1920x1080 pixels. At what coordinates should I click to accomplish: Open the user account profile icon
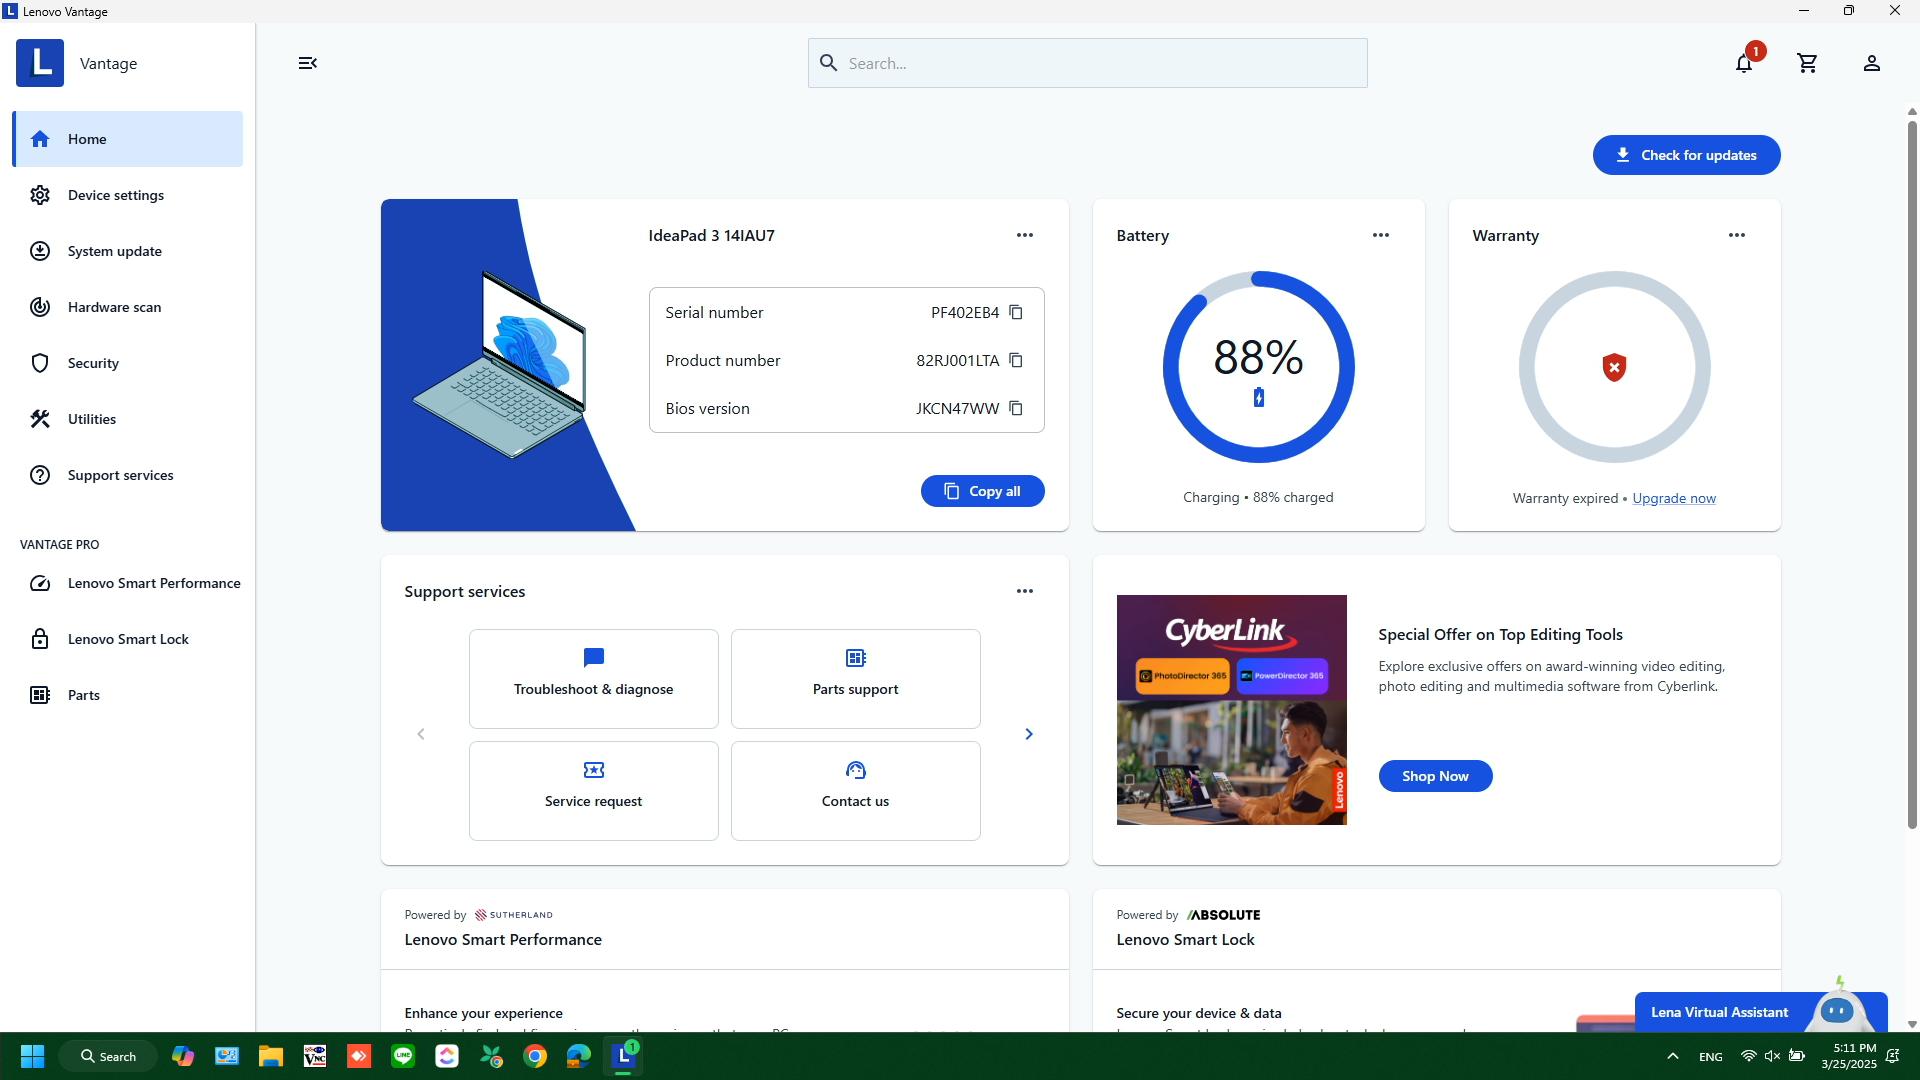pyautogui.click(x=1872, y=63)
